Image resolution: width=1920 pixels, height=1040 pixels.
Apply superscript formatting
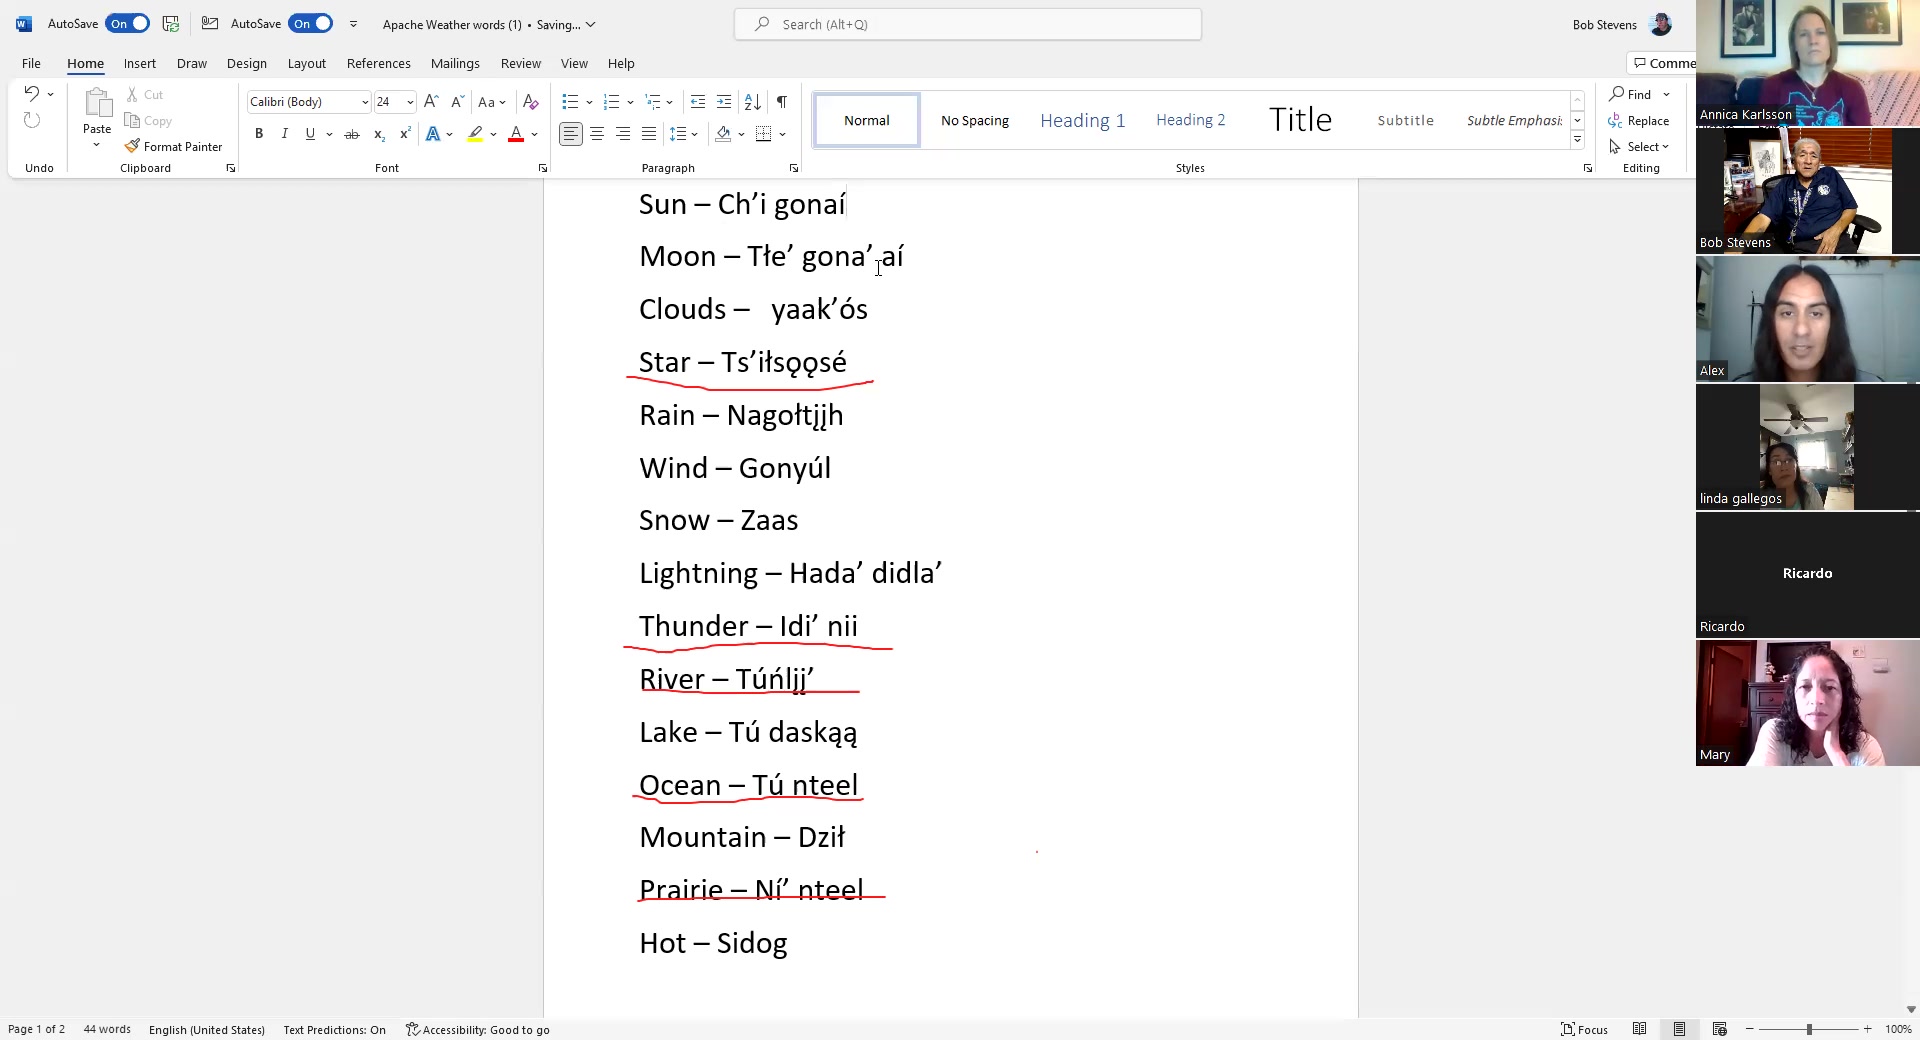[405, 134]
